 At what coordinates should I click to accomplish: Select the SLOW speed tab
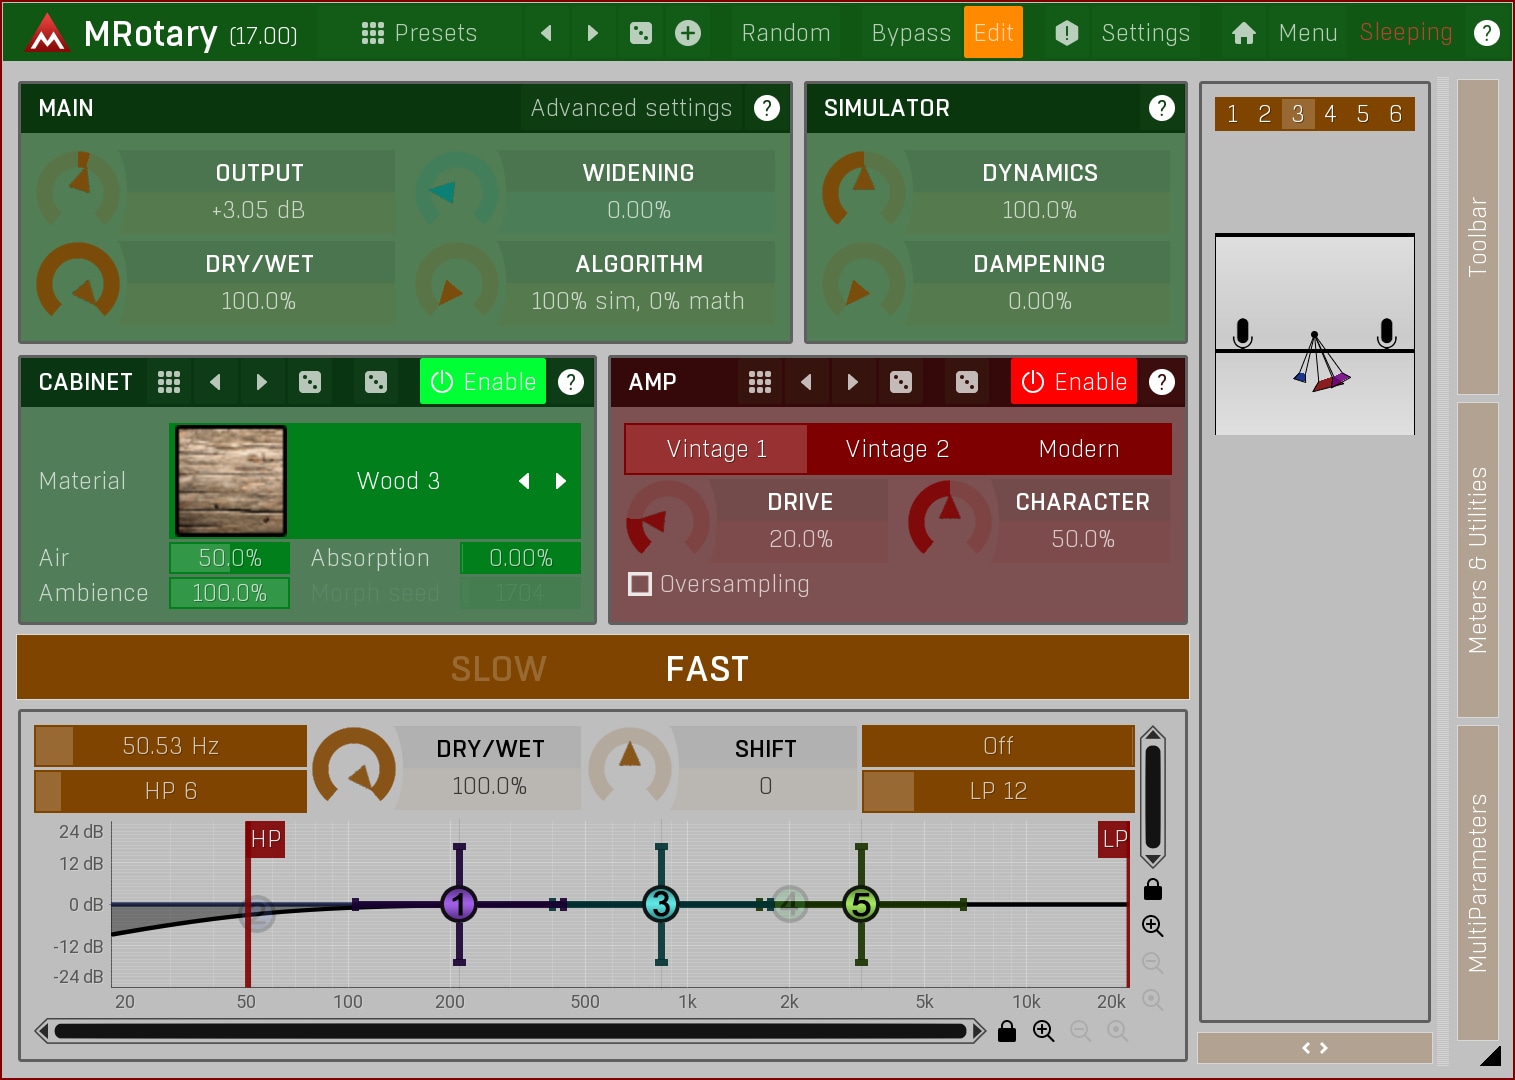click(x=498, y=668)
